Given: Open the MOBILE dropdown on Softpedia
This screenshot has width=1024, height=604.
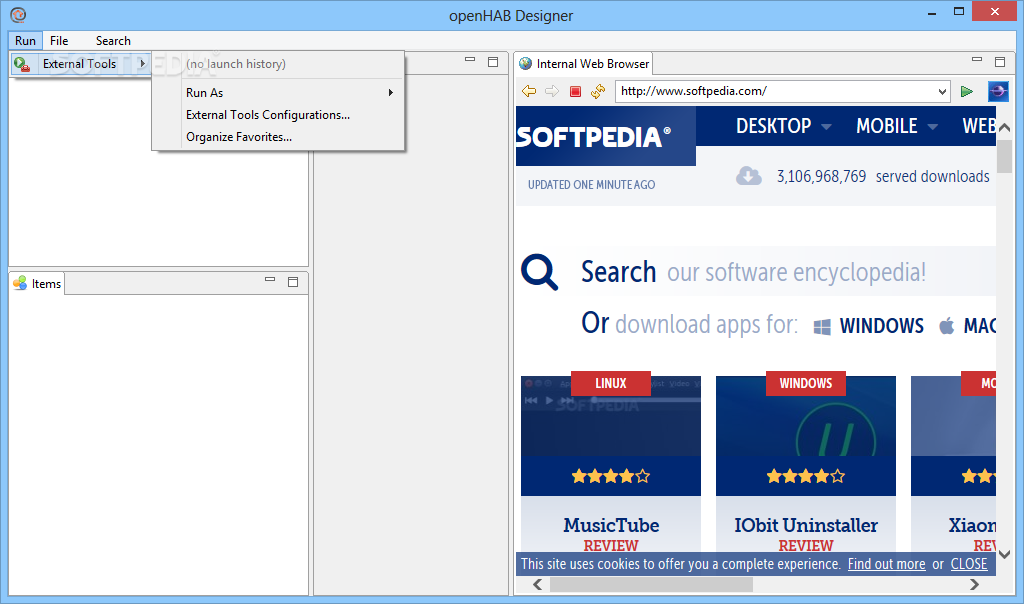Looking at the screenshot, I should point(897,126).
